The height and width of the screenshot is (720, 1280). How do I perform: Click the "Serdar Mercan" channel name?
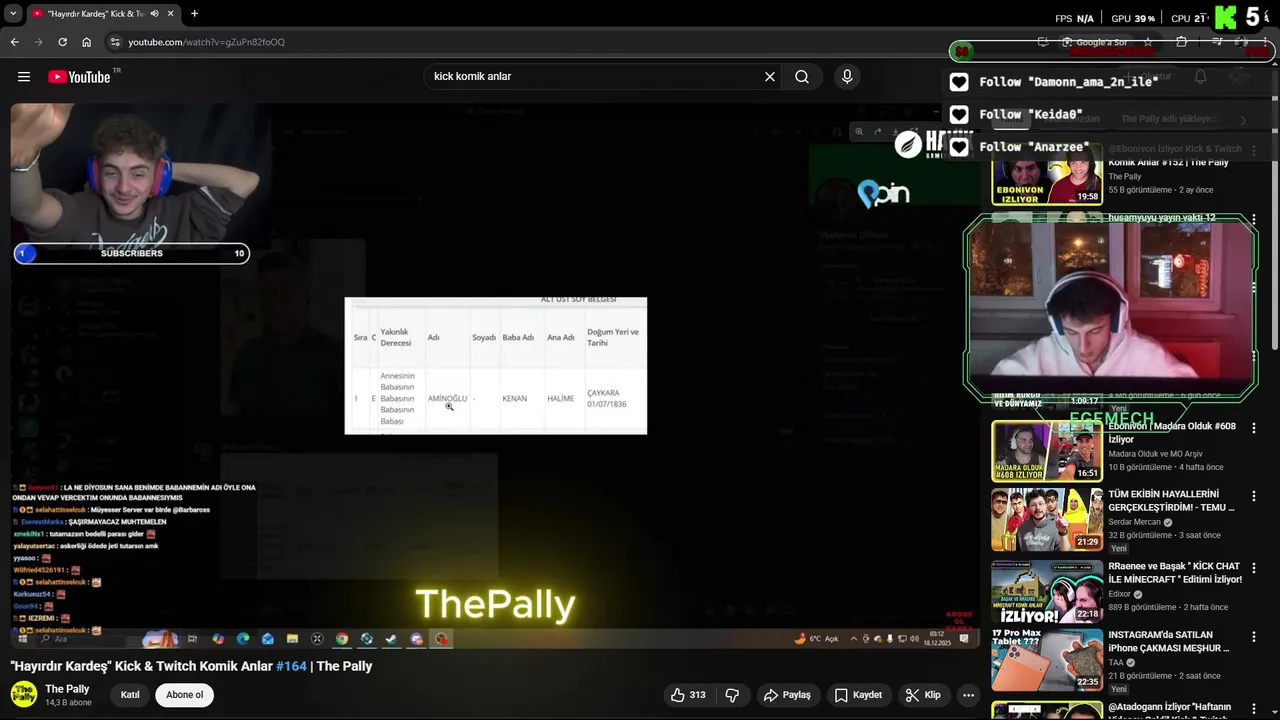pyautogui.click(x=1135, y=522)
